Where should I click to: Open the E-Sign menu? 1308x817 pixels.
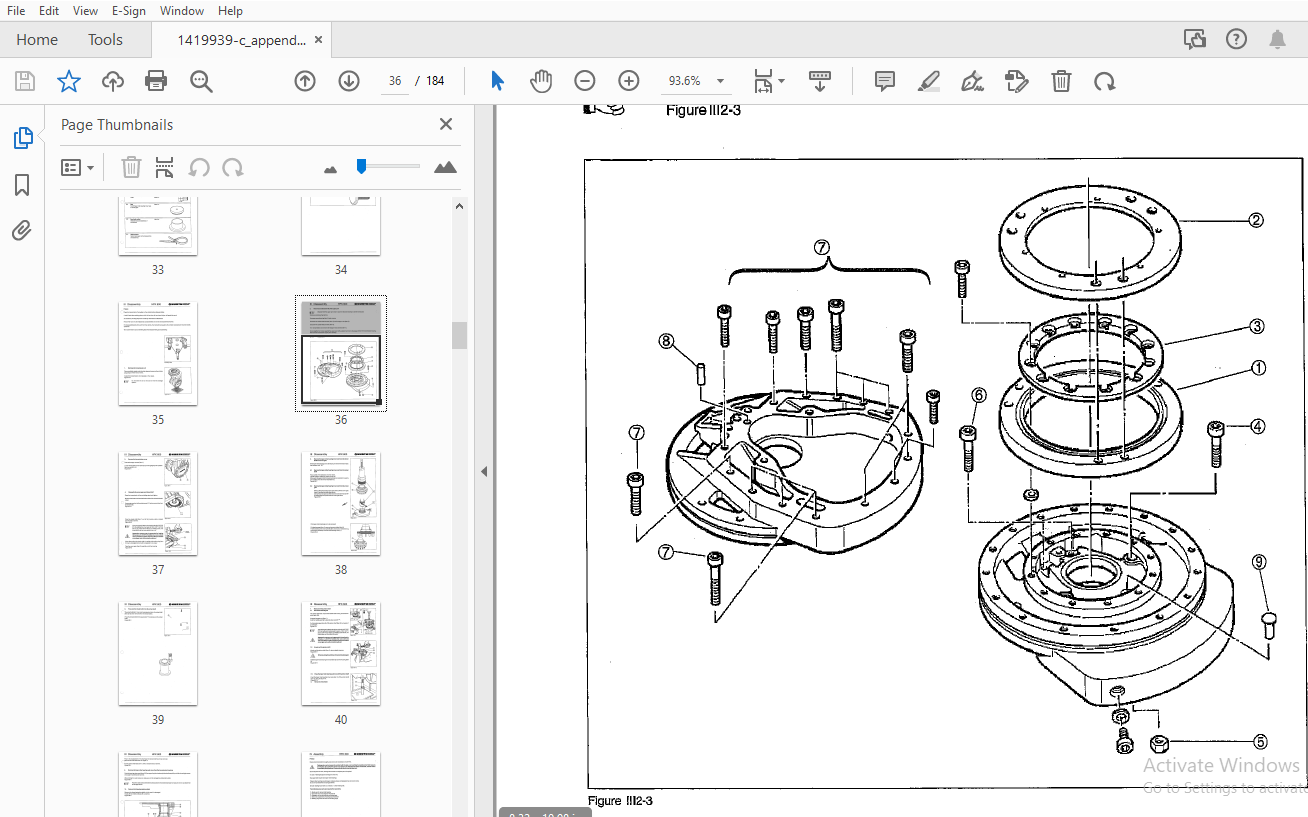[x=129, y=11]
